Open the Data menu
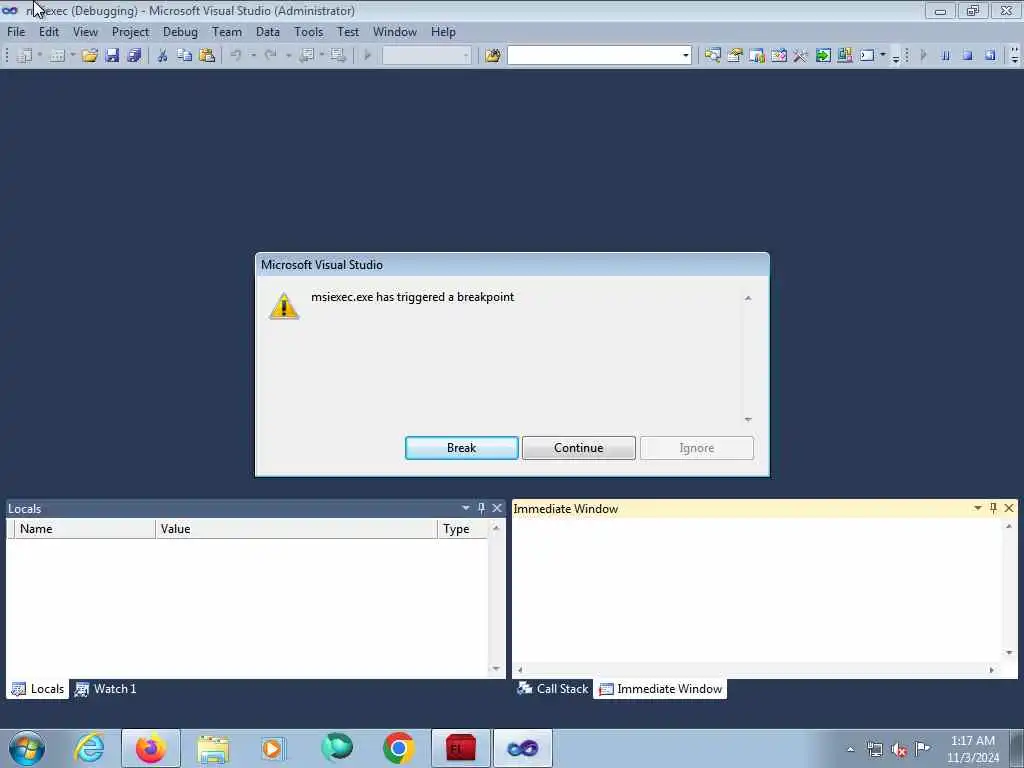 click(x=268, y=31)
